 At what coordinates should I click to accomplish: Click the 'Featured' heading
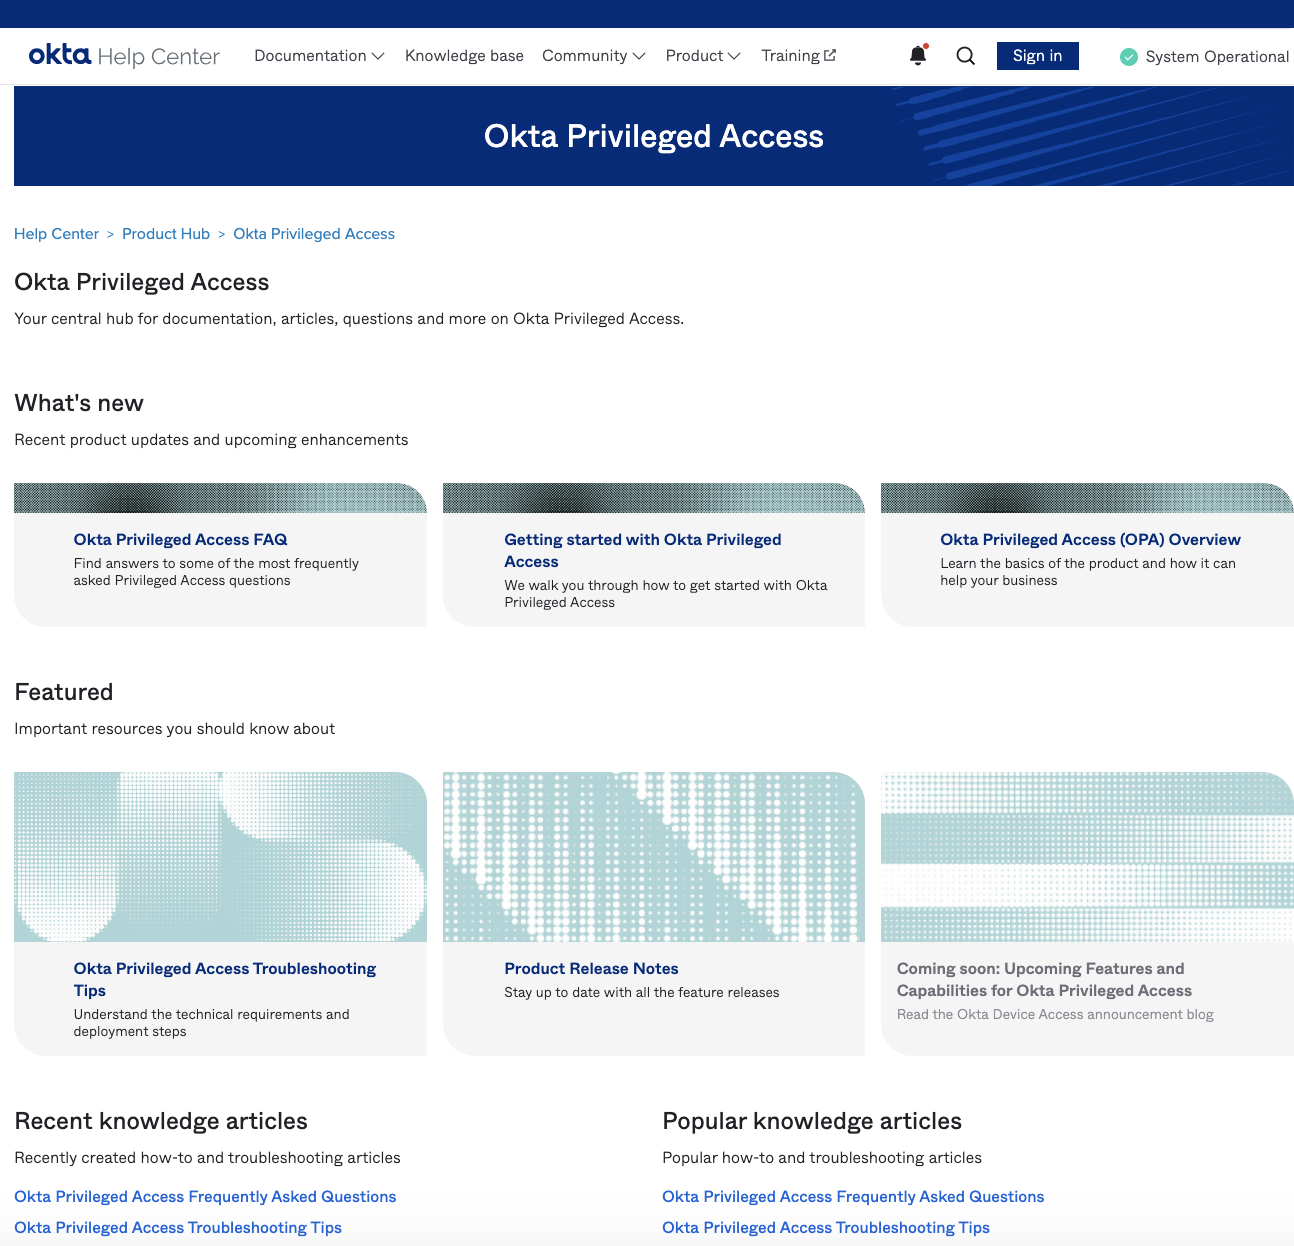[64, 692]
